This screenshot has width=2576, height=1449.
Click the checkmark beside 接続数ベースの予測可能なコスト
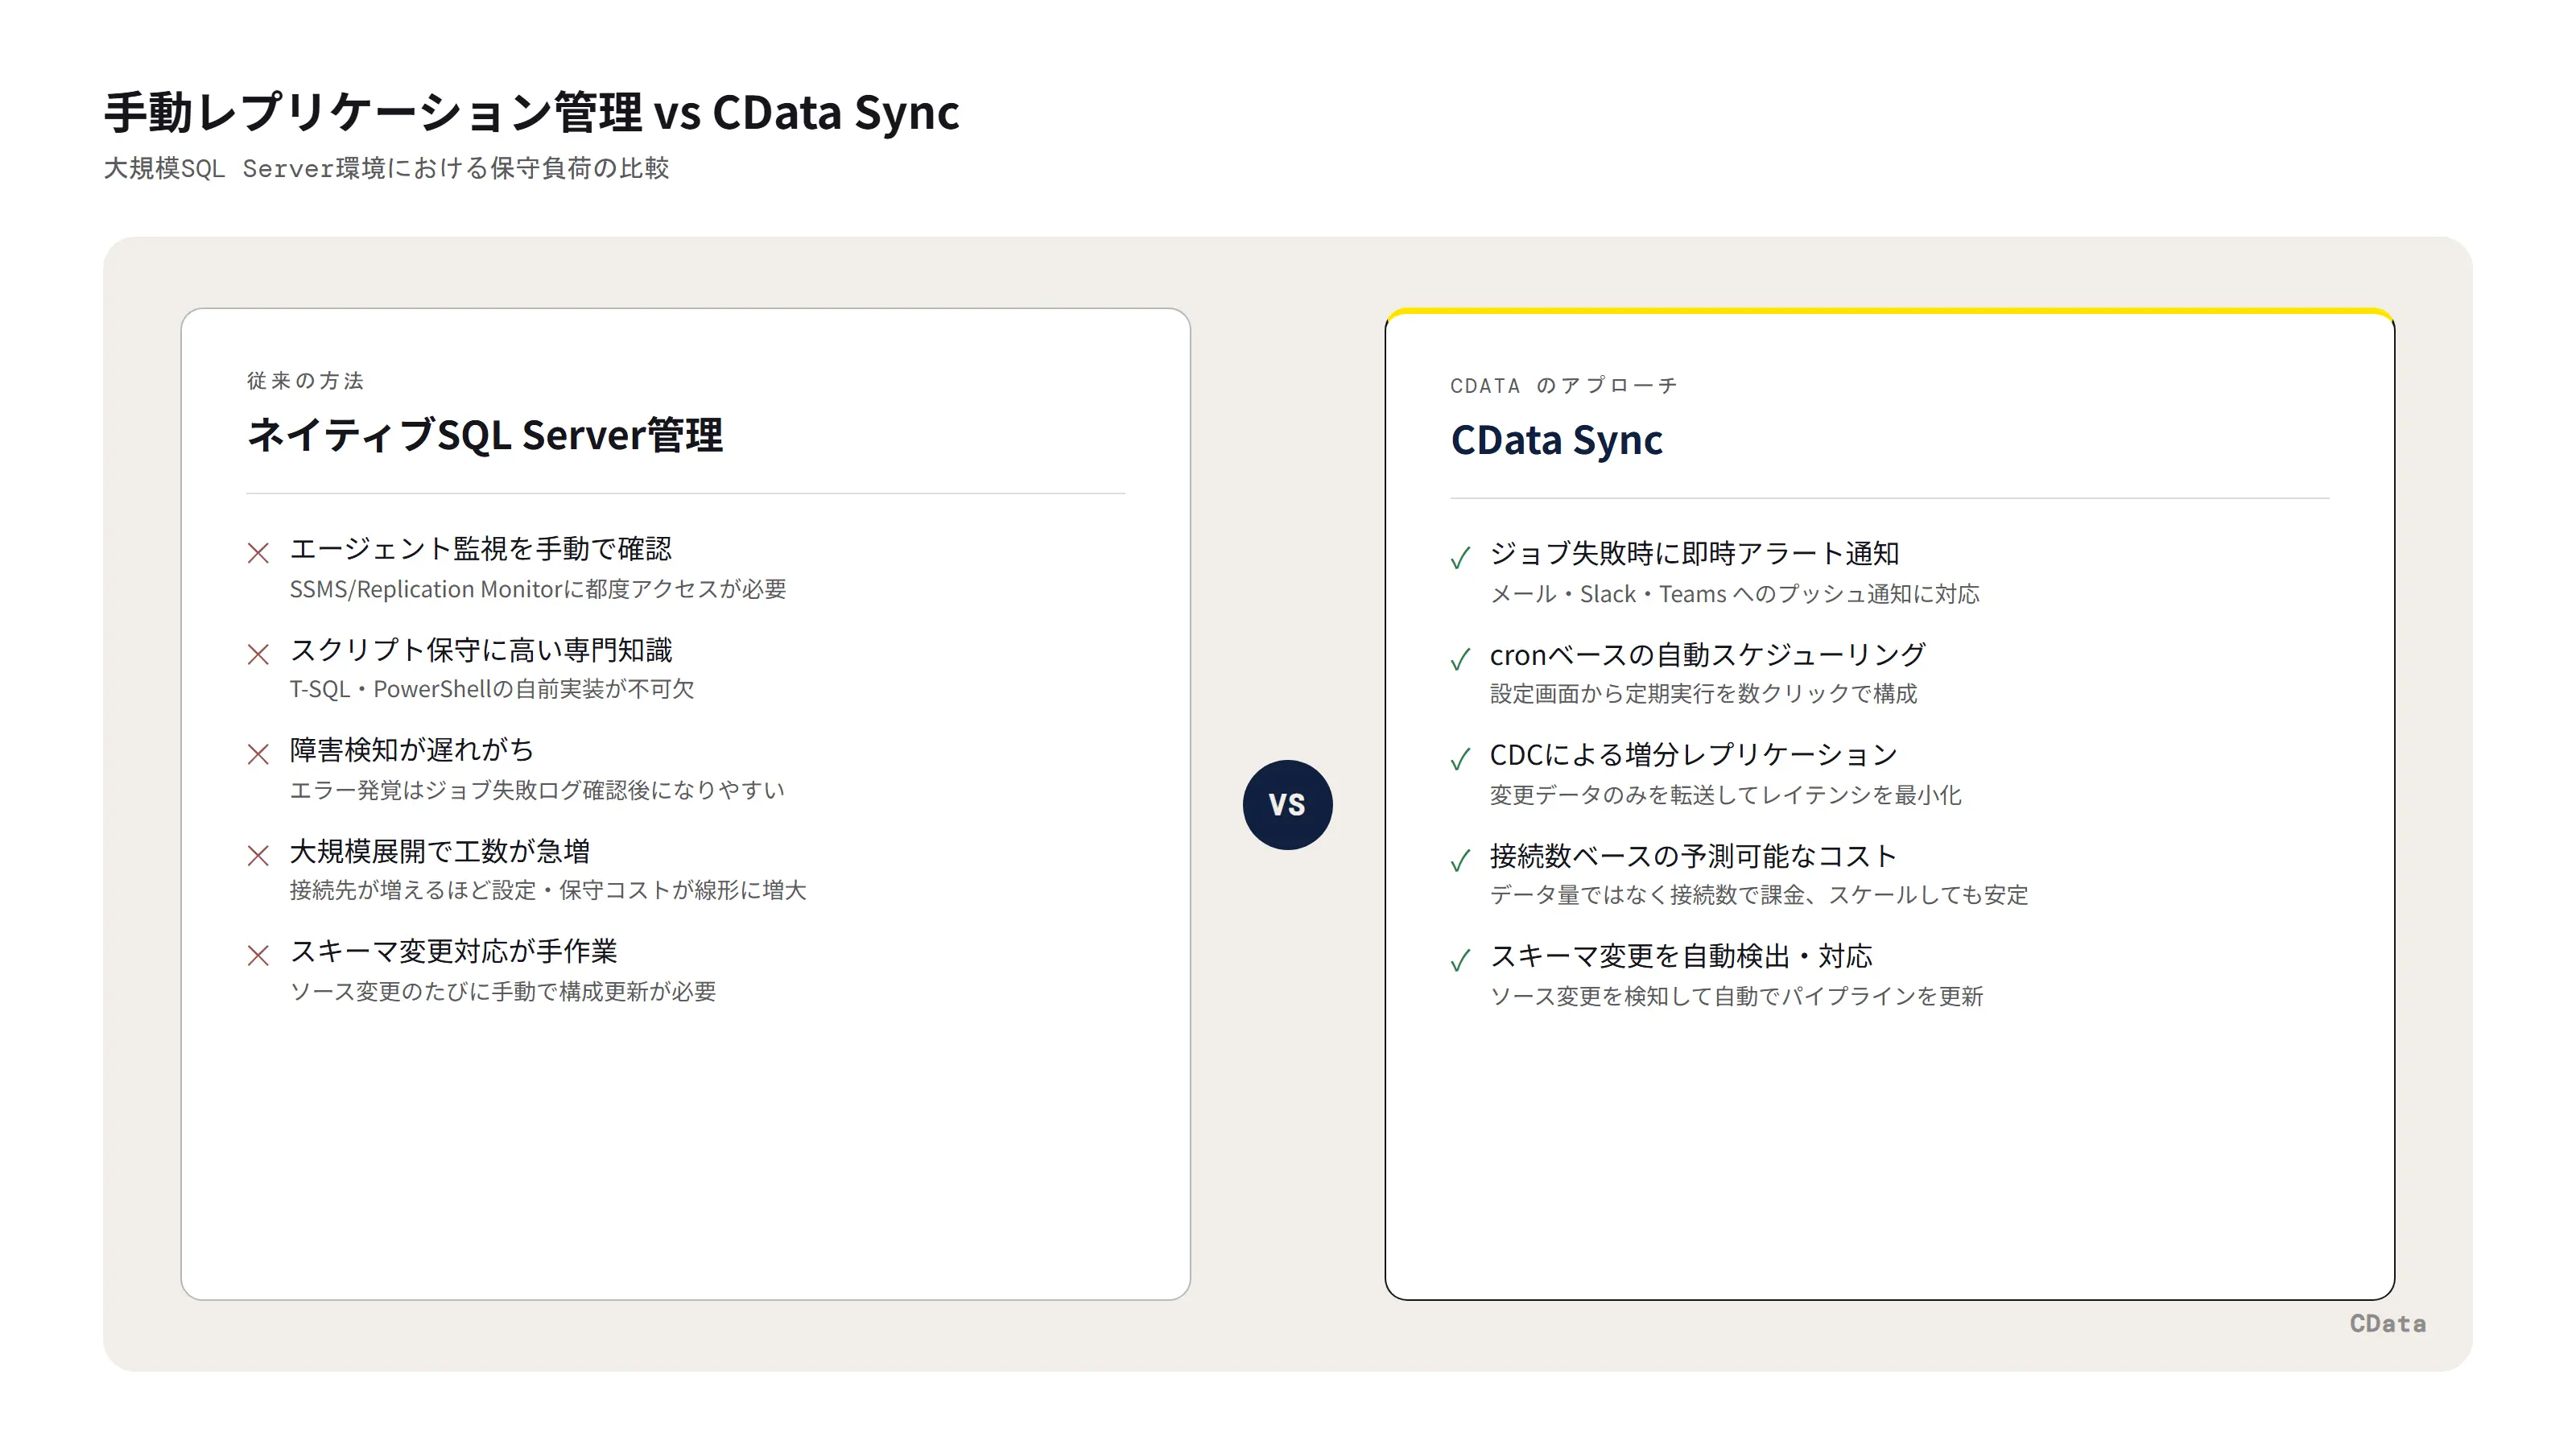point(1460,859)
